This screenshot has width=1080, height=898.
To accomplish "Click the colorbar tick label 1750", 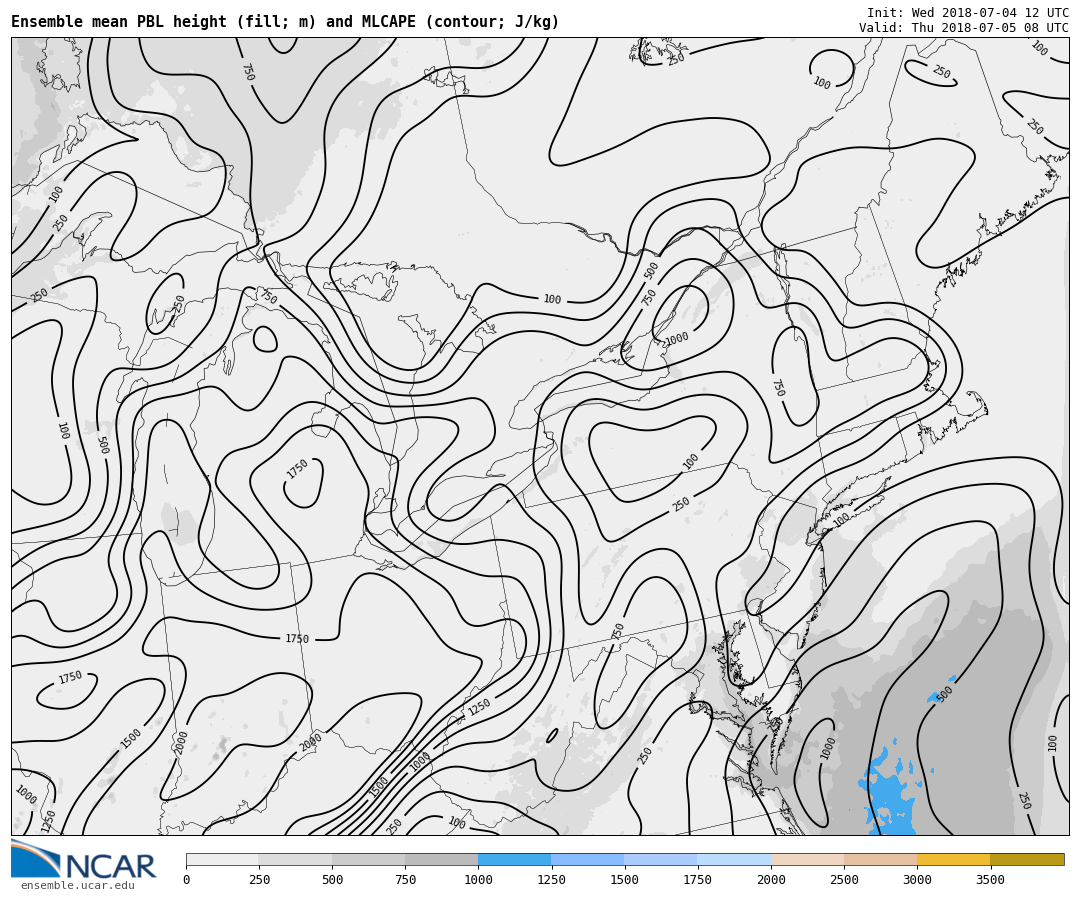I will click(x=698, y=879).
